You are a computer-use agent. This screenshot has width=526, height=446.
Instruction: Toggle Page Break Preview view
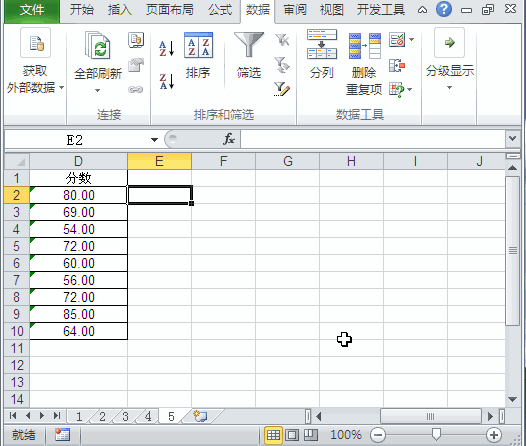(311, 435)
